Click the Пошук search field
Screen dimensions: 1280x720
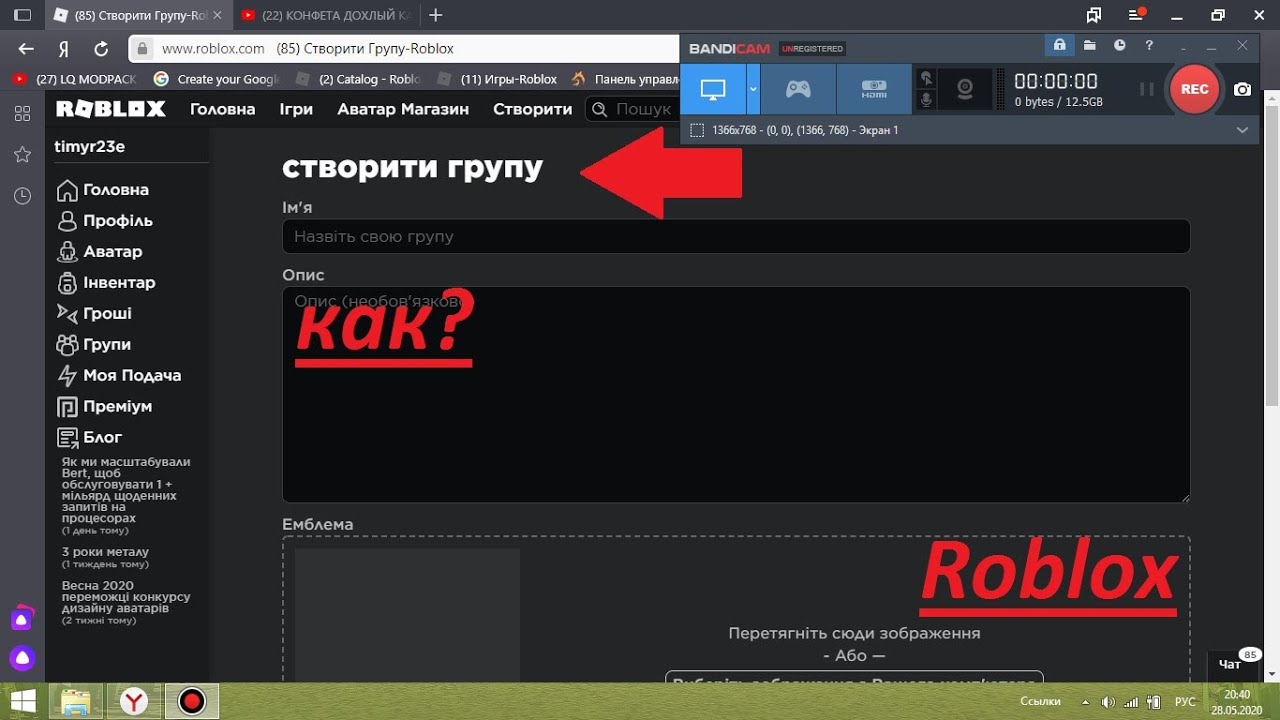pos(632,109)
